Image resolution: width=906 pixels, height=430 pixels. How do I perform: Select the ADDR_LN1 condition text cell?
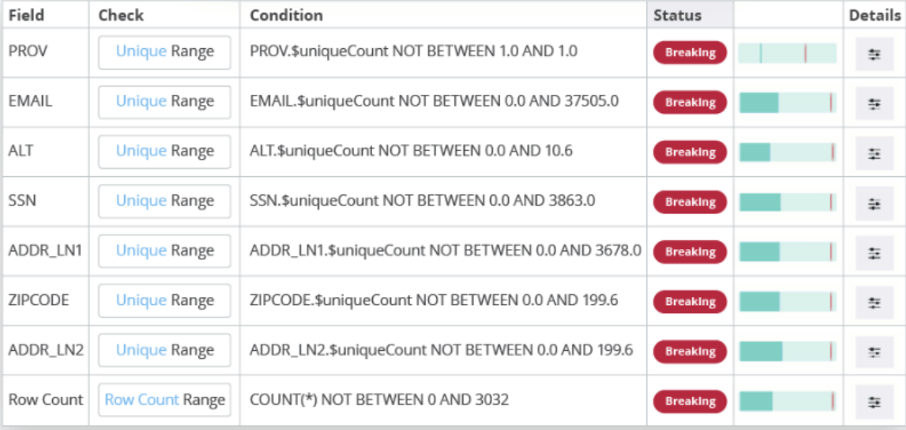click(445, 251)
